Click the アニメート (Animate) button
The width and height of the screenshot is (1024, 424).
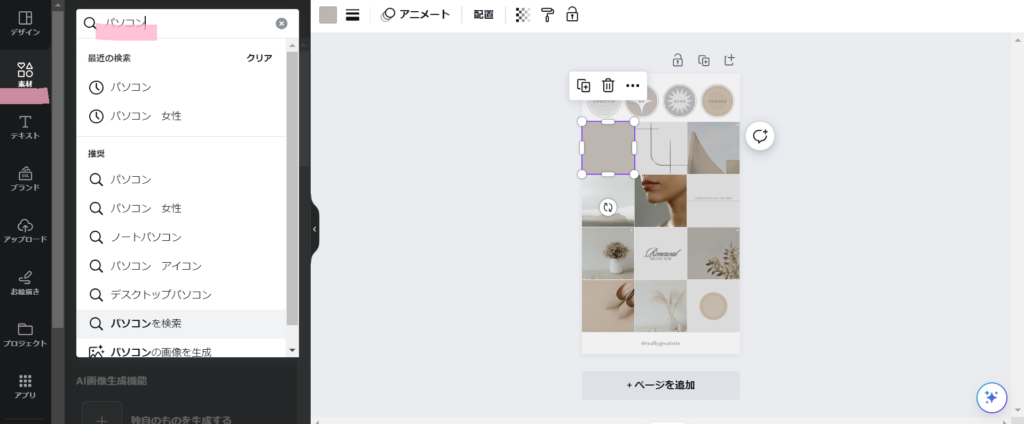pyautogui.click(x=416, y=14)
